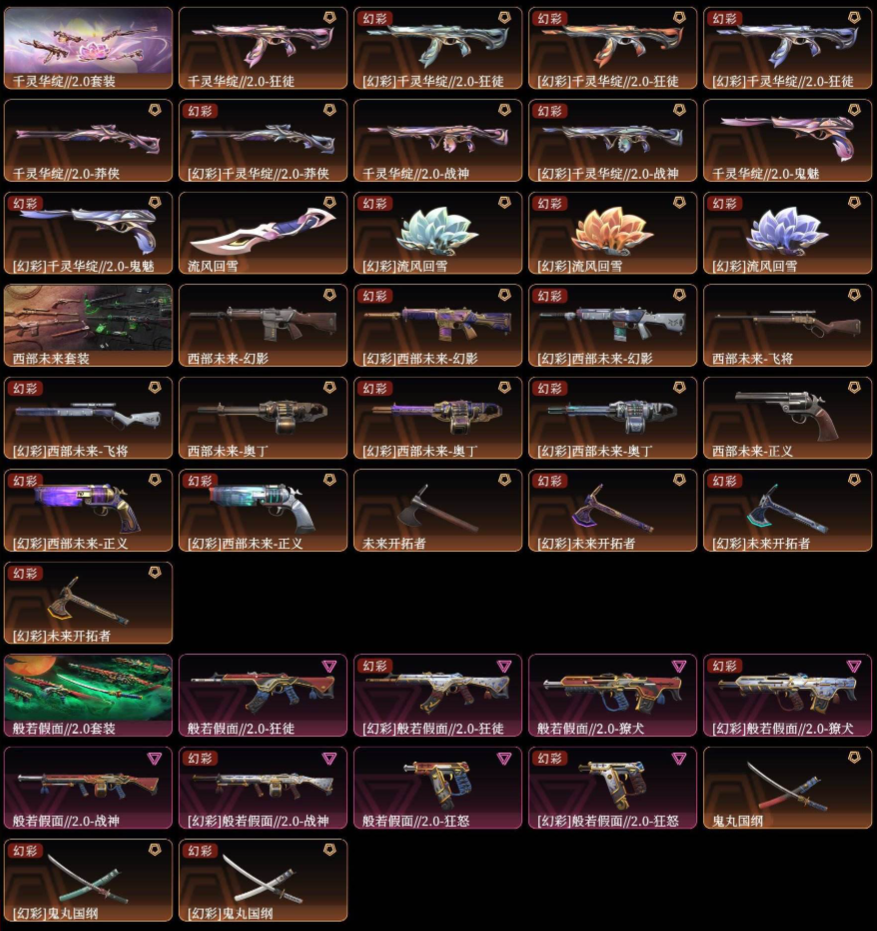Screen dimensions: 877x931
Task: Select the 千灵华绽//2.0-鬼魅 pistol skin
Action: pos(788,140)
